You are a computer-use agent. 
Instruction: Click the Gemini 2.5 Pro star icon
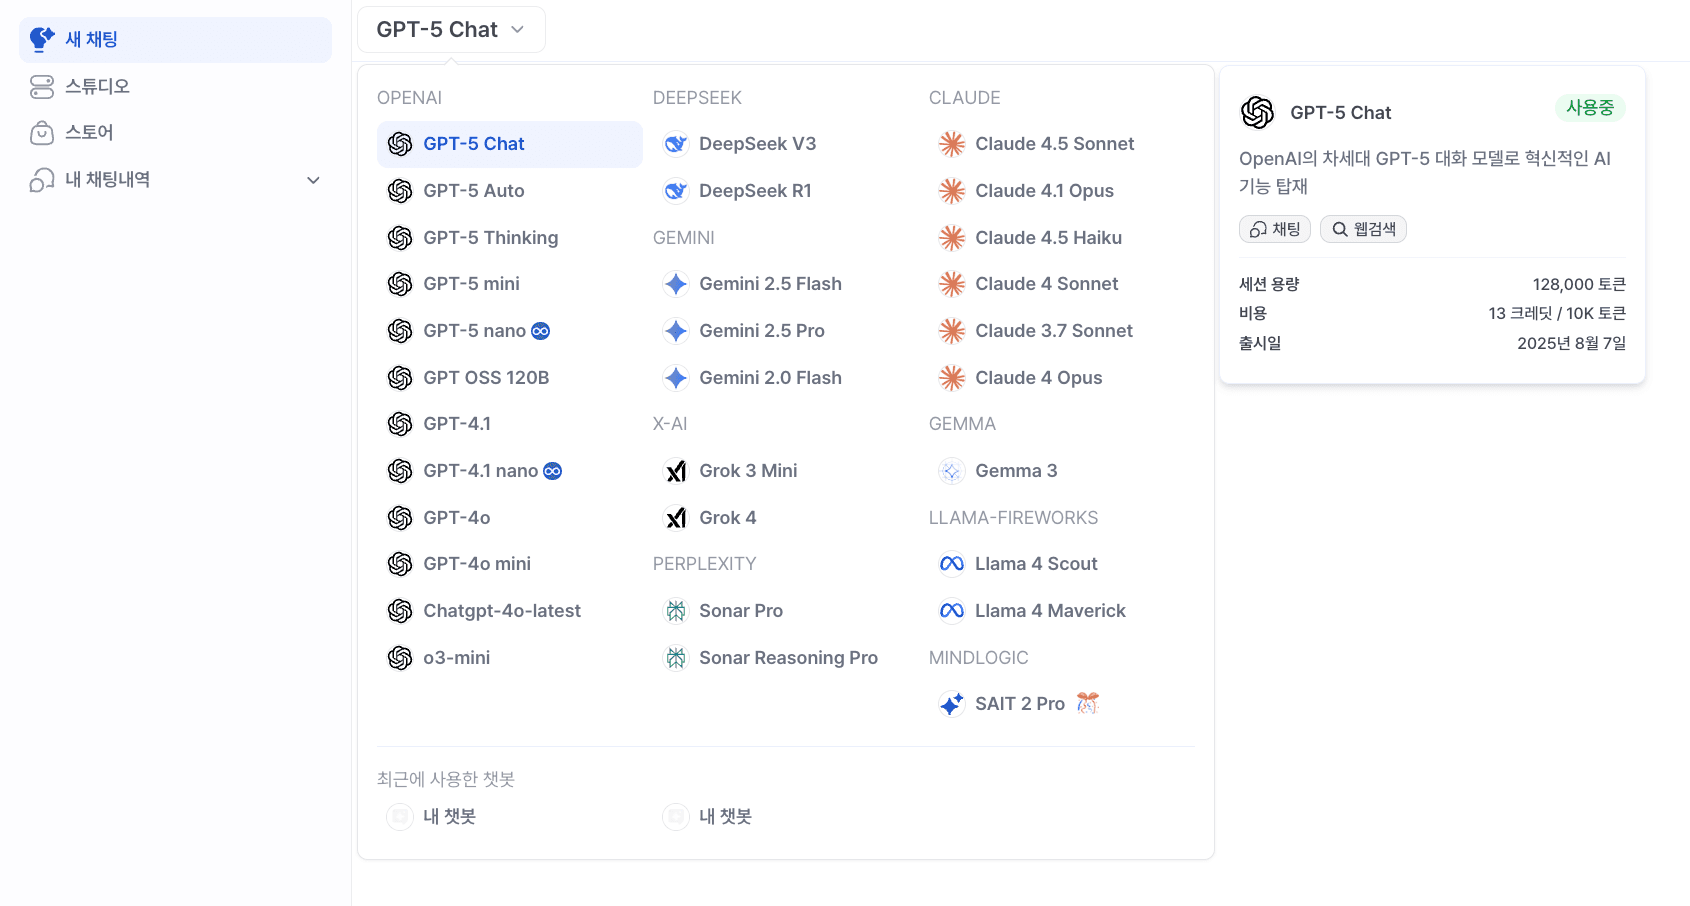pos(676,331)
